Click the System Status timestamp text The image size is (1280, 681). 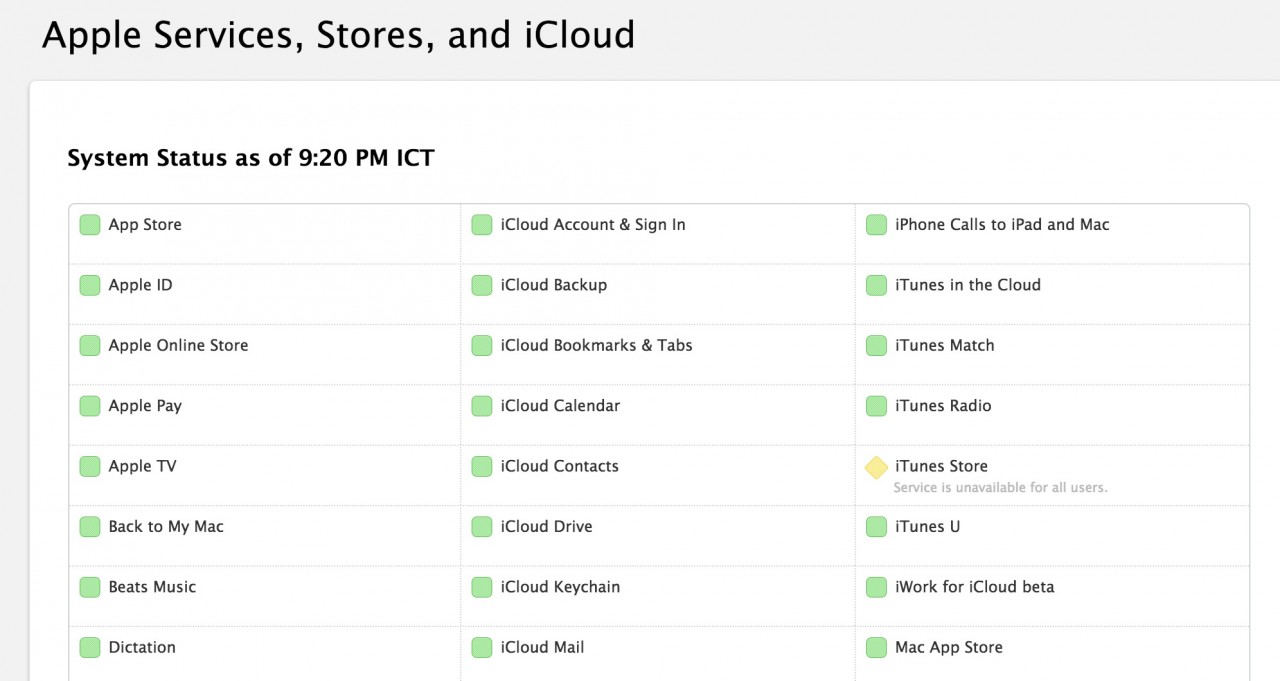click(250, 157)
